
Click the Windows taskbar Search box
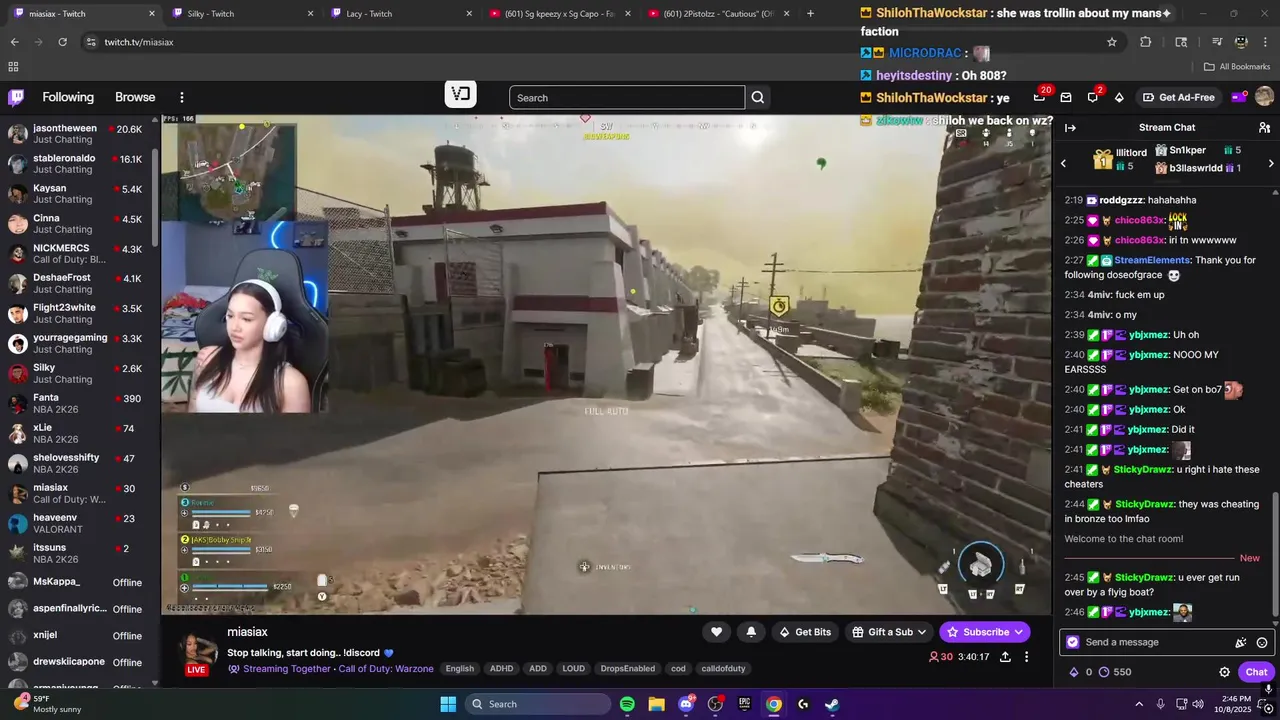(x=538, y=704)
